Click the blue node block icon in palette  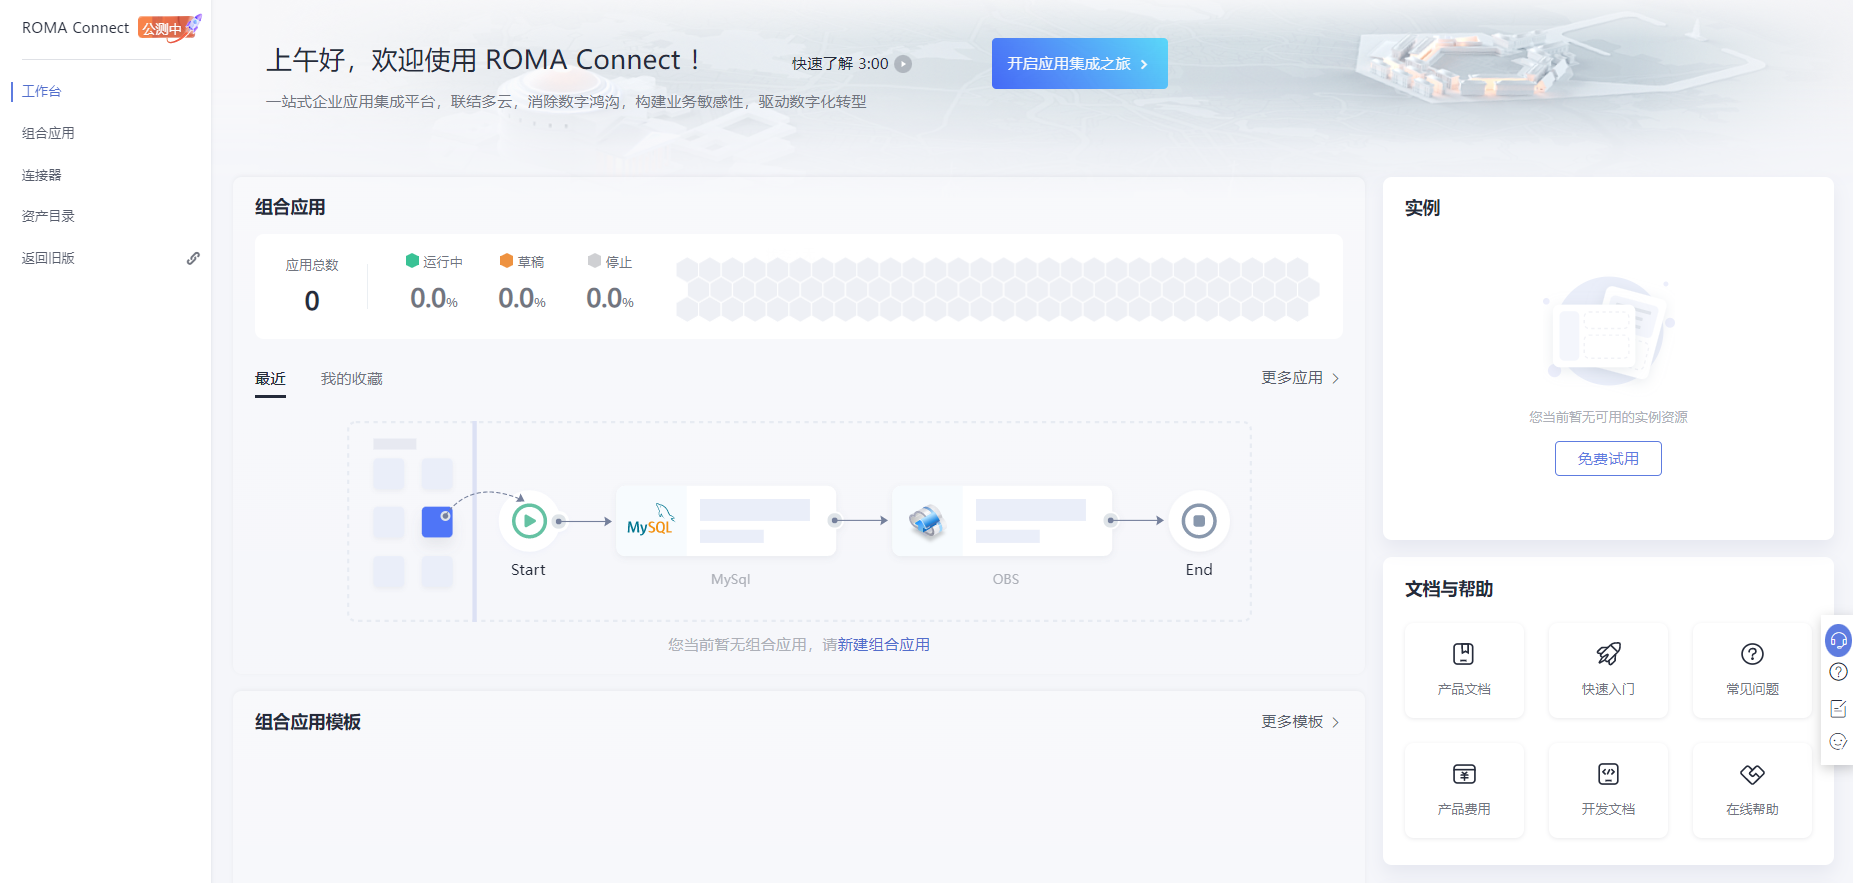point(437,522)
